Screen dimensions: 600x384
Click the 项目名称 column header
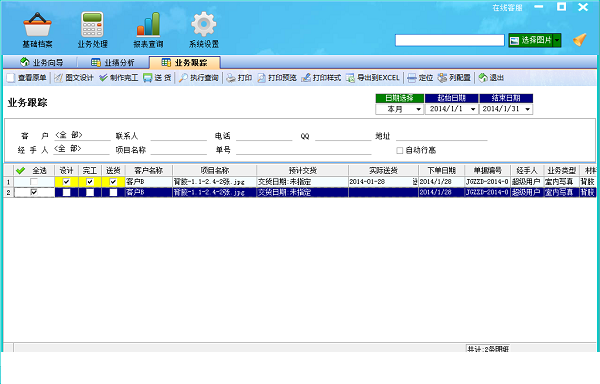tap(214, 170)
